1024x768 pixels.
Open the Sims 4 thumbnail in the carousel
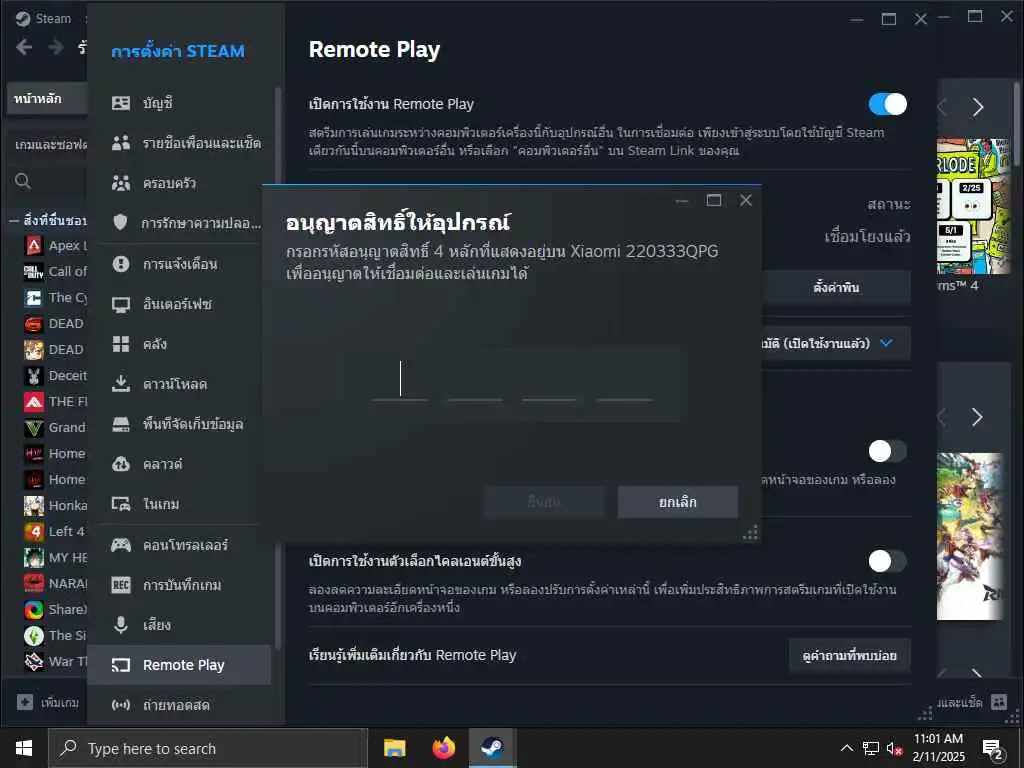pyautogui.click(x=973, y=206)
